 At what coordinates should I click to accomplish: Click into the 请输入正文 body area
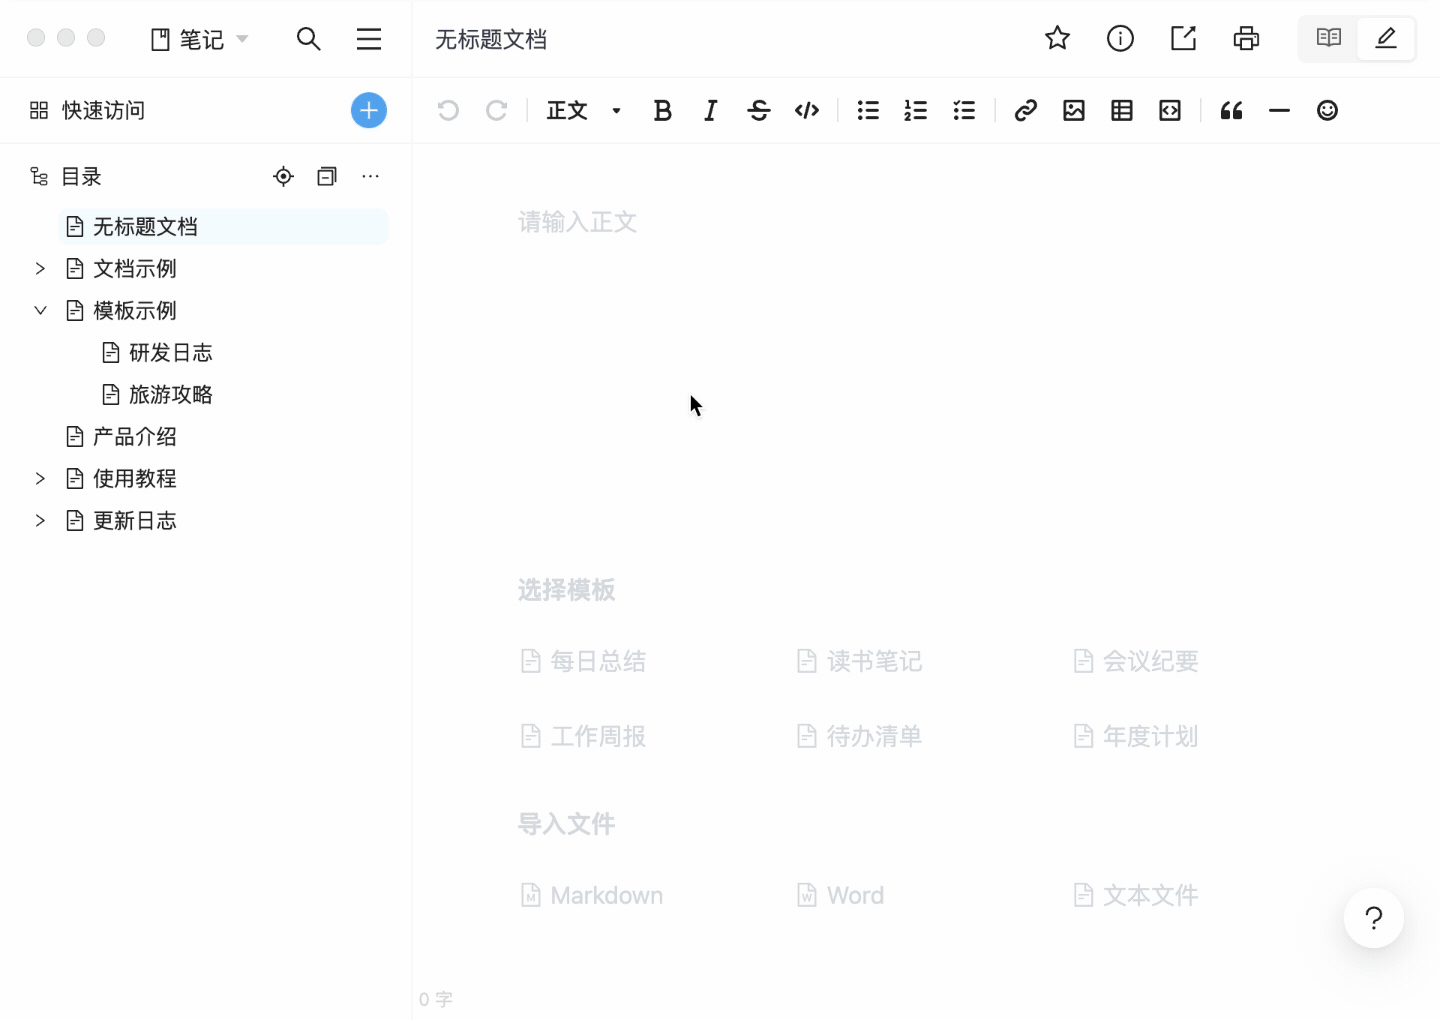pyautogui.click(x=577, y=222)
